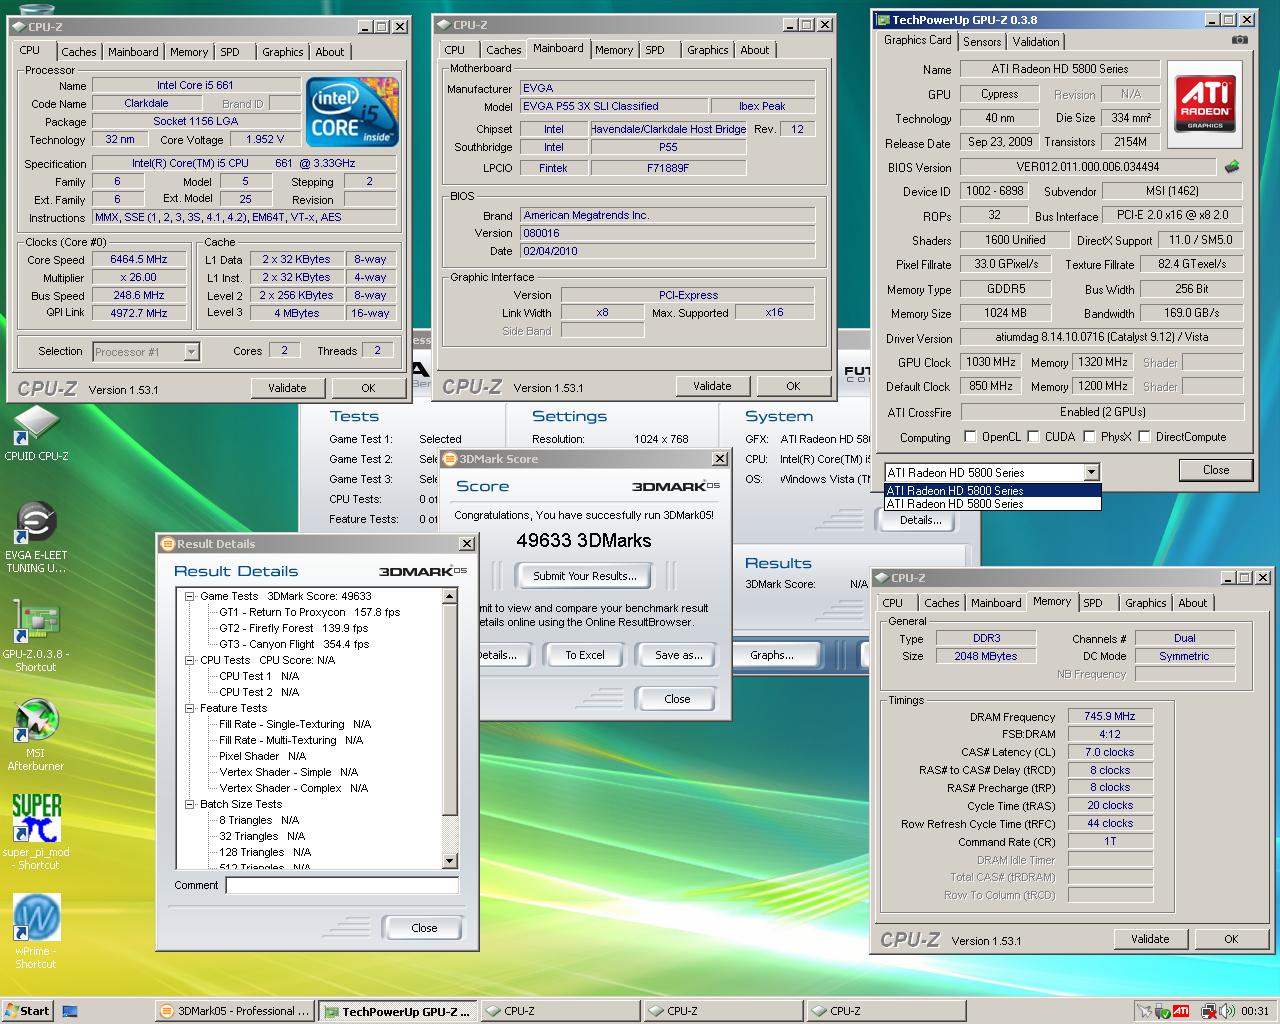
Task: Open MSI Afterburner desktop icon
Action: 36,734
